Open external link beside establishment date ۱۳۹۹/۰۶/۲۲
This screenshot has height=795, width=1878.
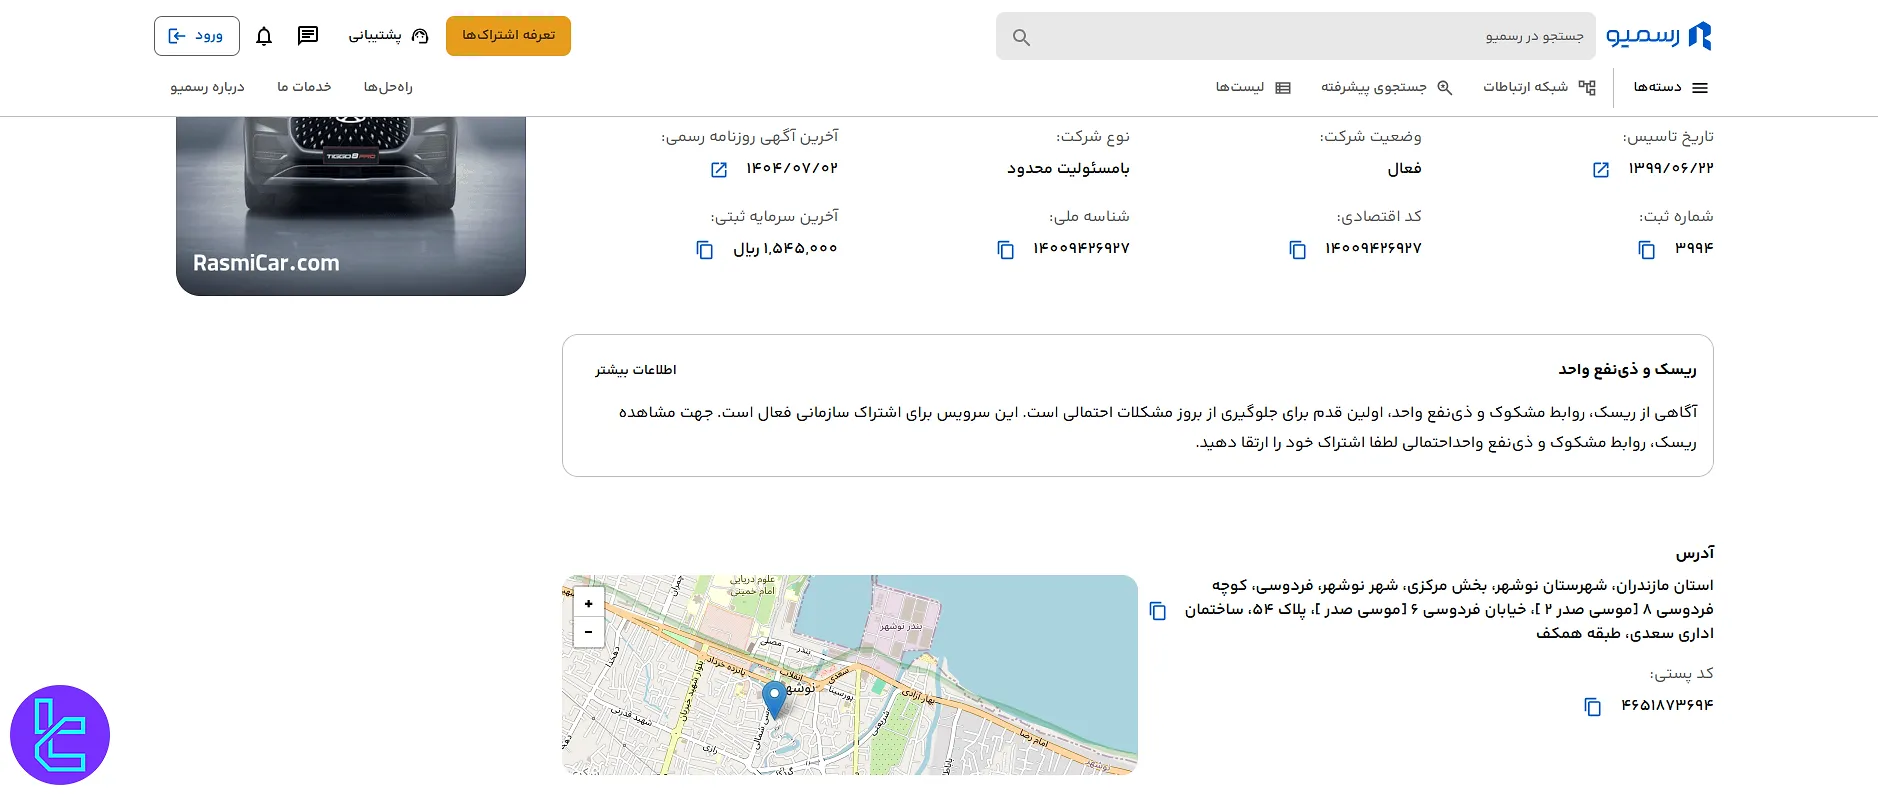coord(1601,170)
